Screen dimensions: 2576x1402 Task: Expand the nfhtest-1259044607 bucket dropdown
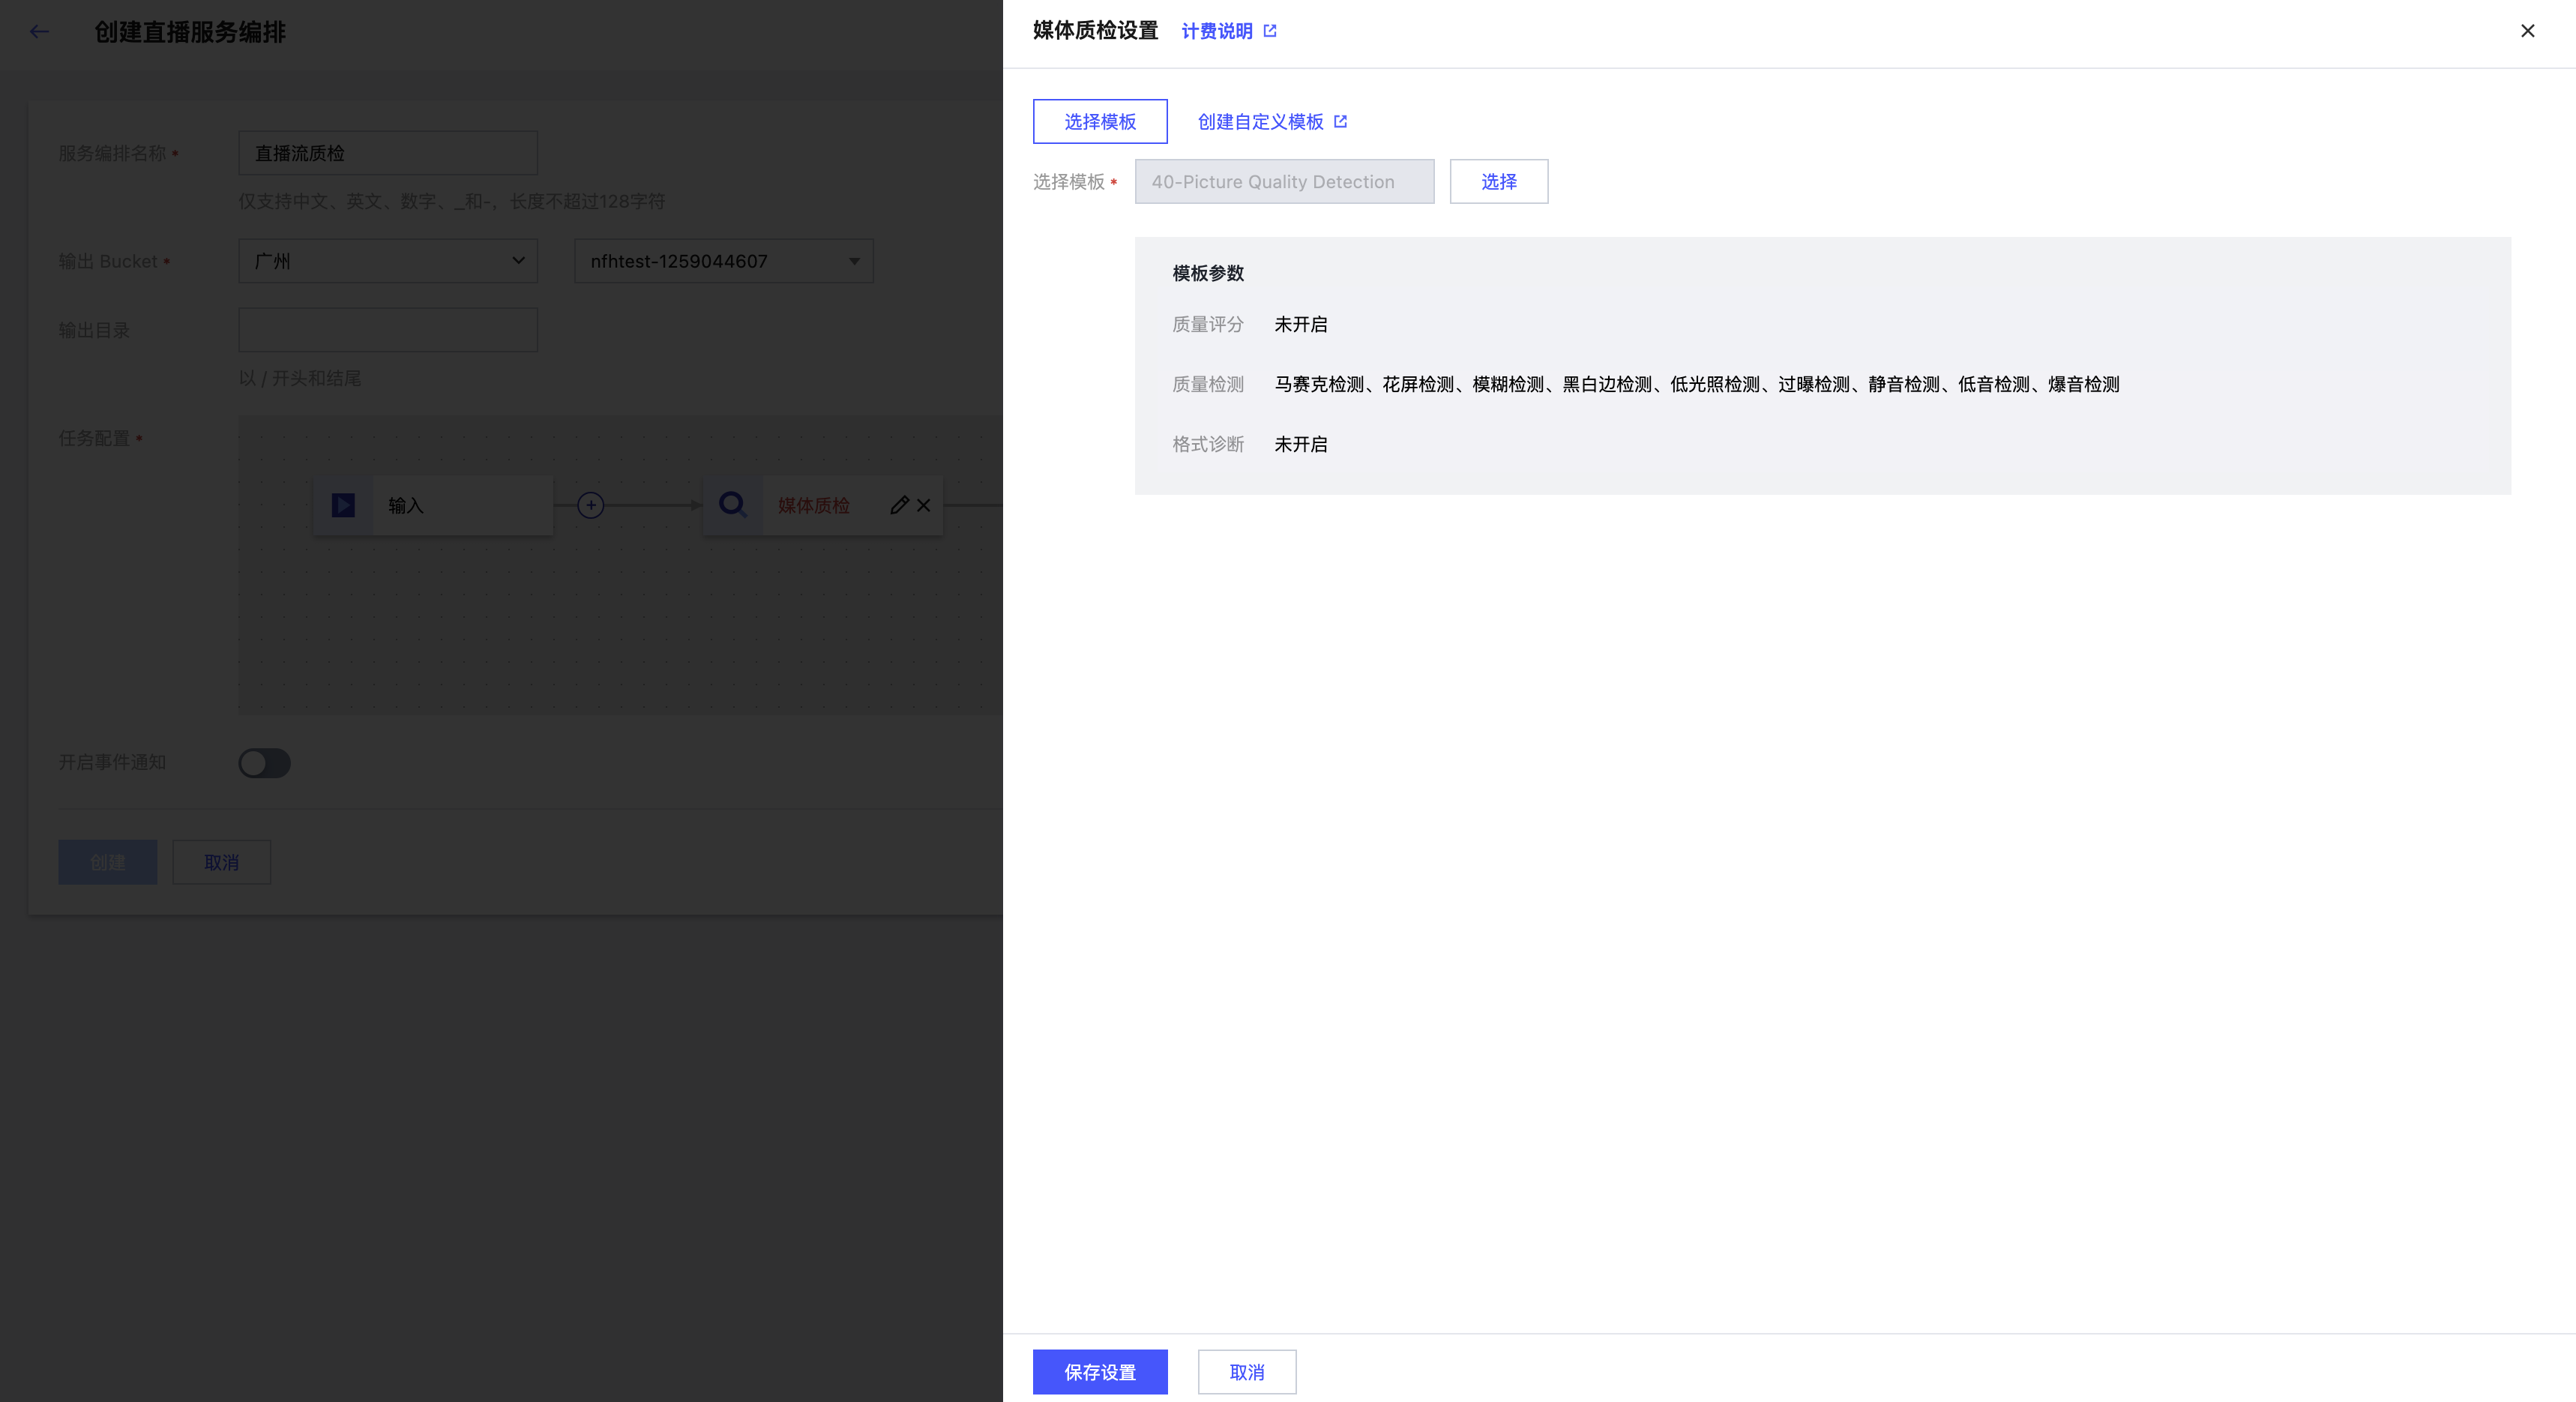tap(723, 261)
